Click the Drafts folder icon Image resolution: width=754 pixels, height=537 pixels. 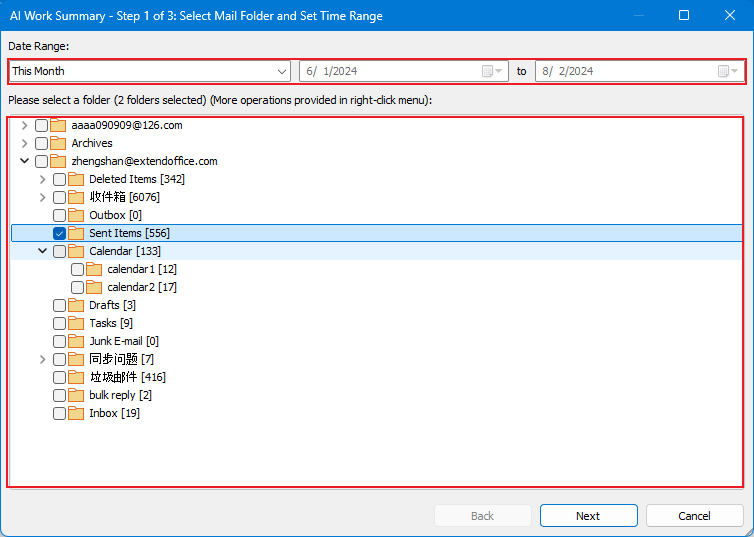(x=77, y=305)
